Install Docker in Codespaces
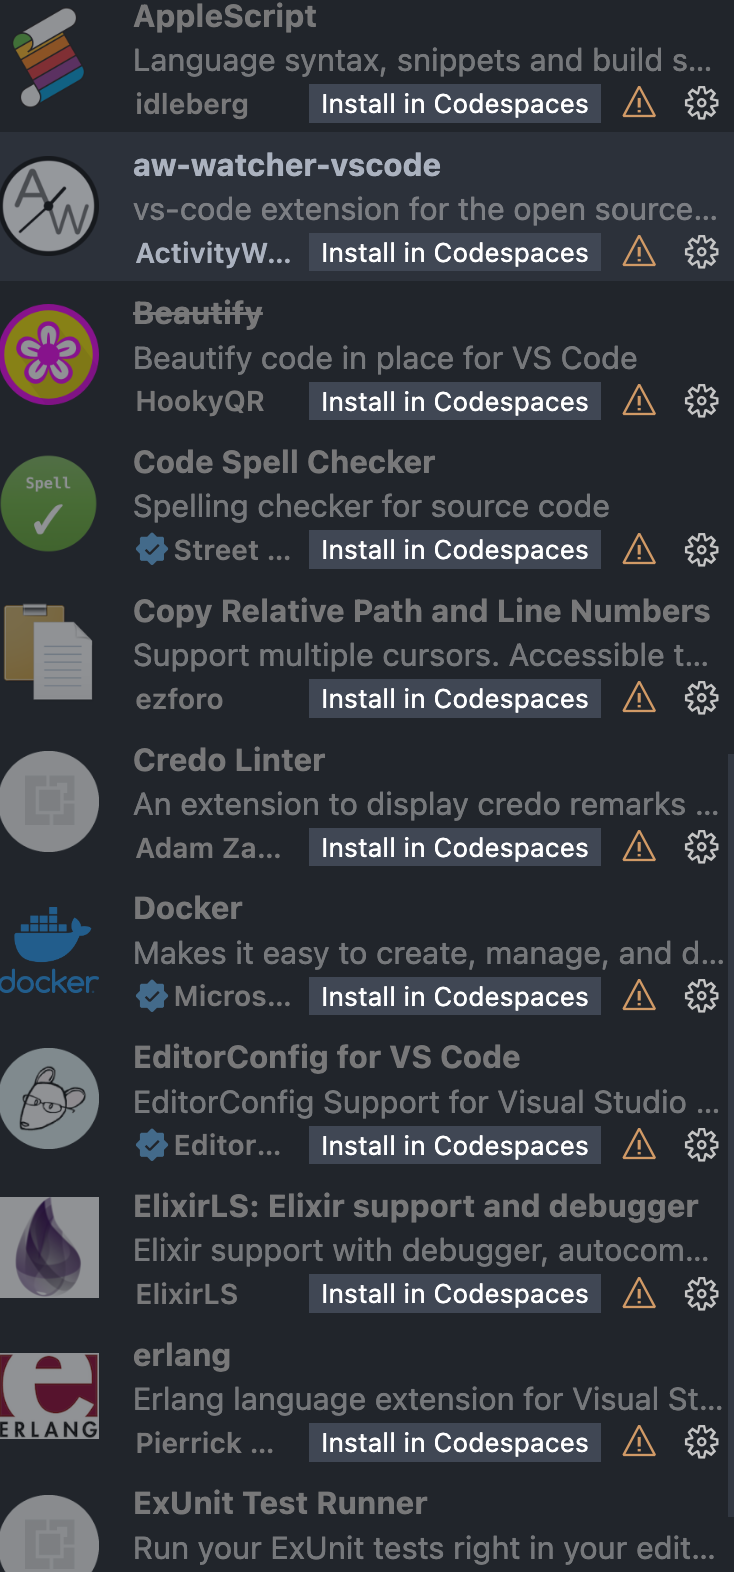The image size is (734, 1572). click(454, 996)
